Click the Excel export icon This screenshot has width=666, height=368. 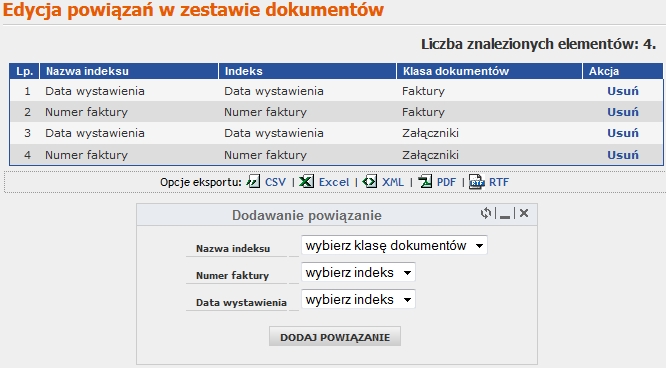306,181
